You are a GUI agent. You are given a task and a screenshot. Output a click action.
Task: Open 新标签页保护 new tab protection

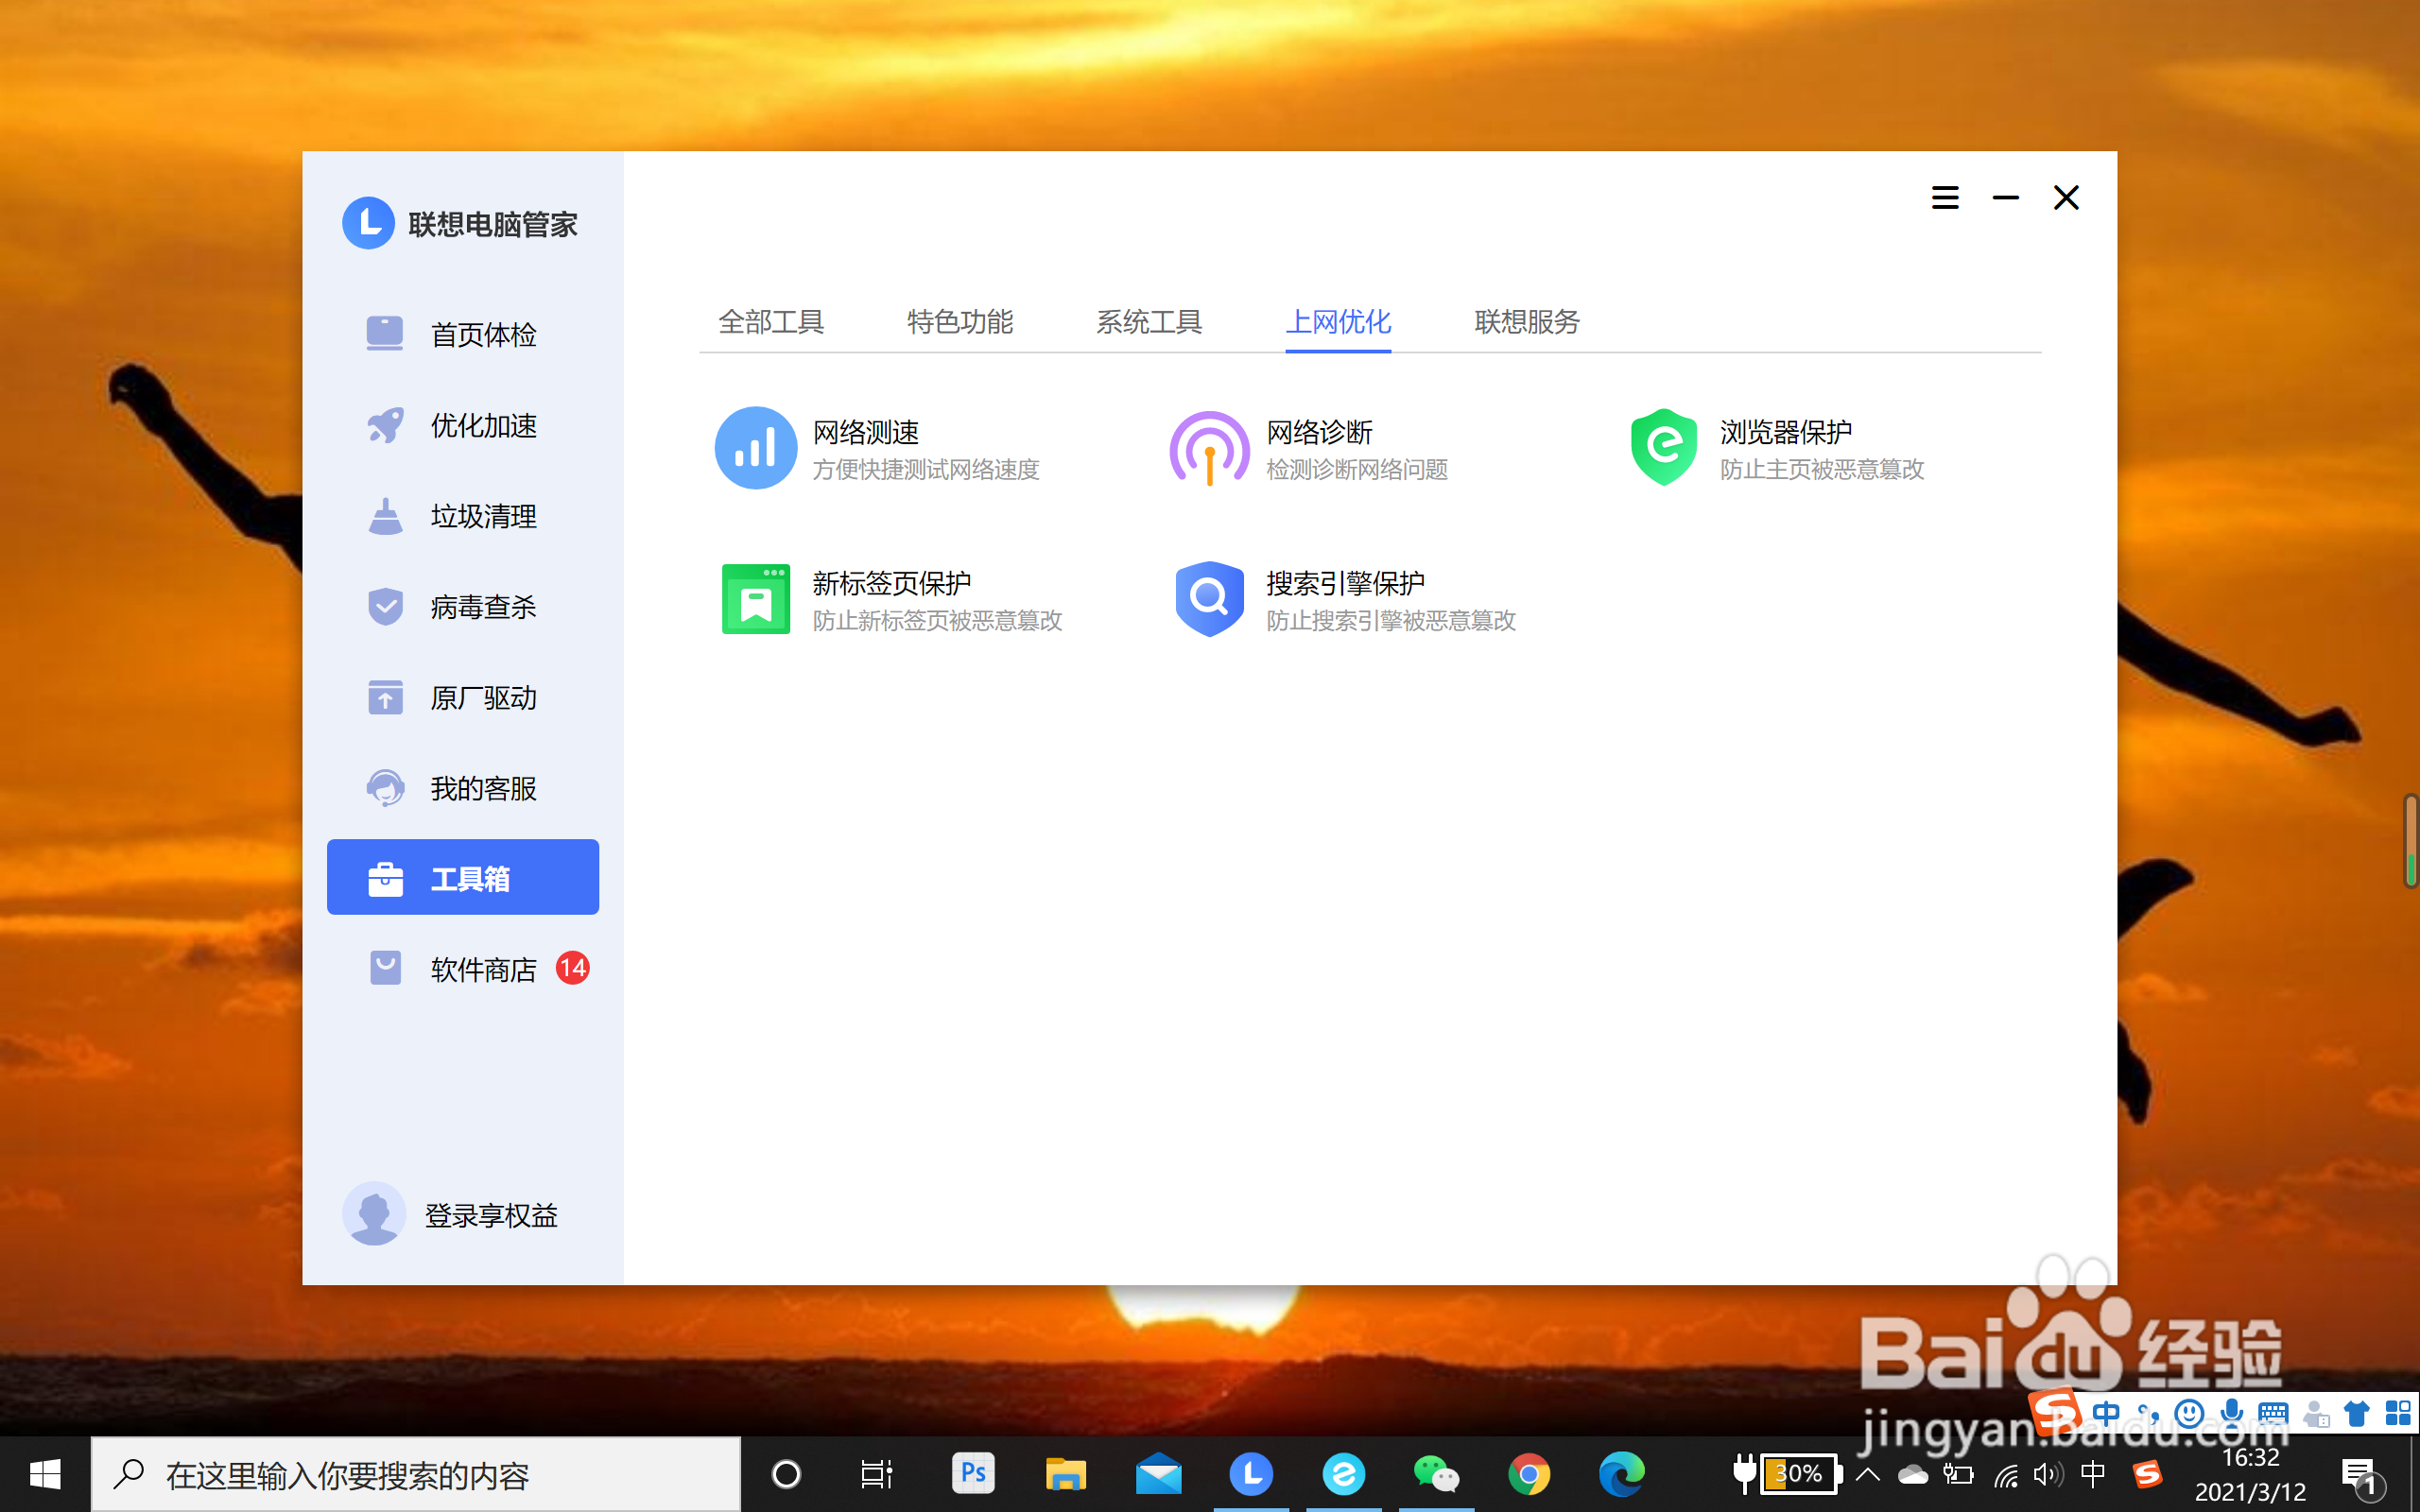point(890,599)
